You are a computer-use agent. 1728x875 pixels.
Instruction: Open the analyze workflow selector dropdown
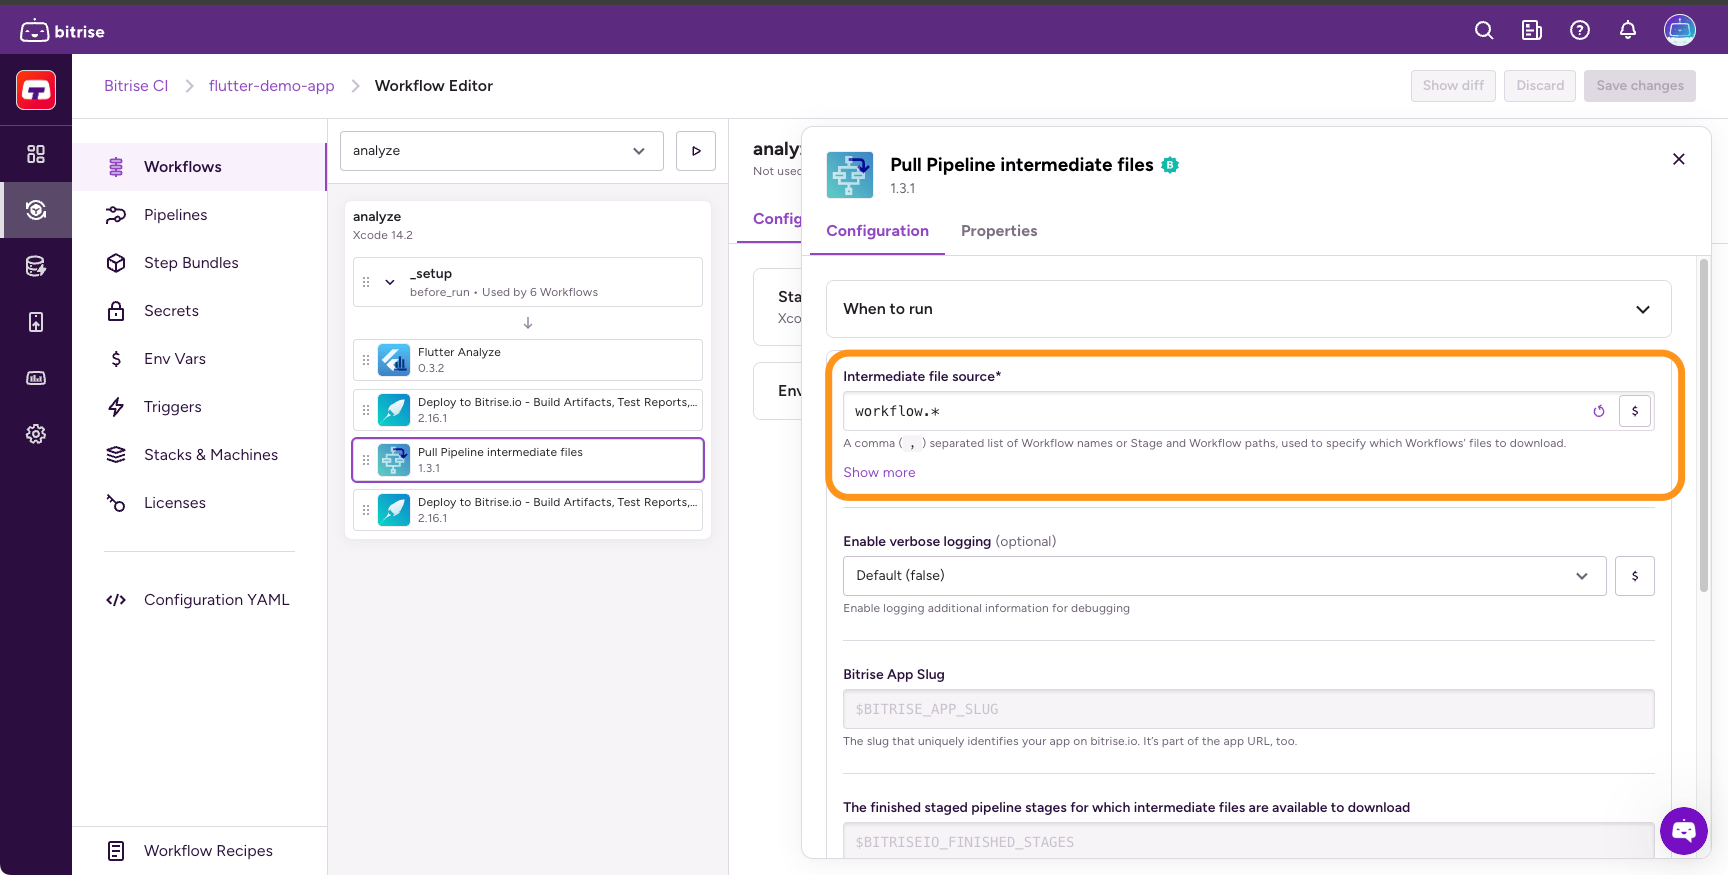click(x=501, y=151)
